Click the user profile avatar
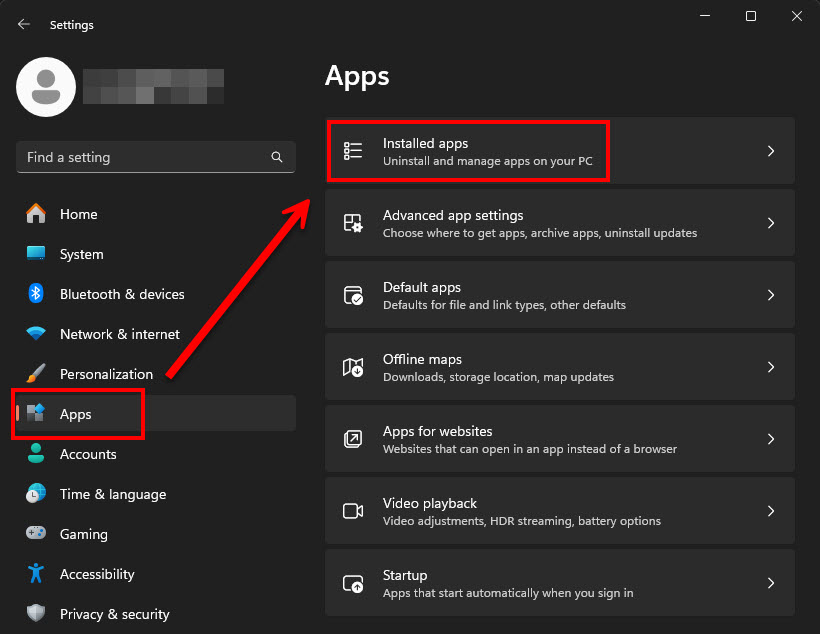This screenshot has height=634, width=820. point(46,87)
